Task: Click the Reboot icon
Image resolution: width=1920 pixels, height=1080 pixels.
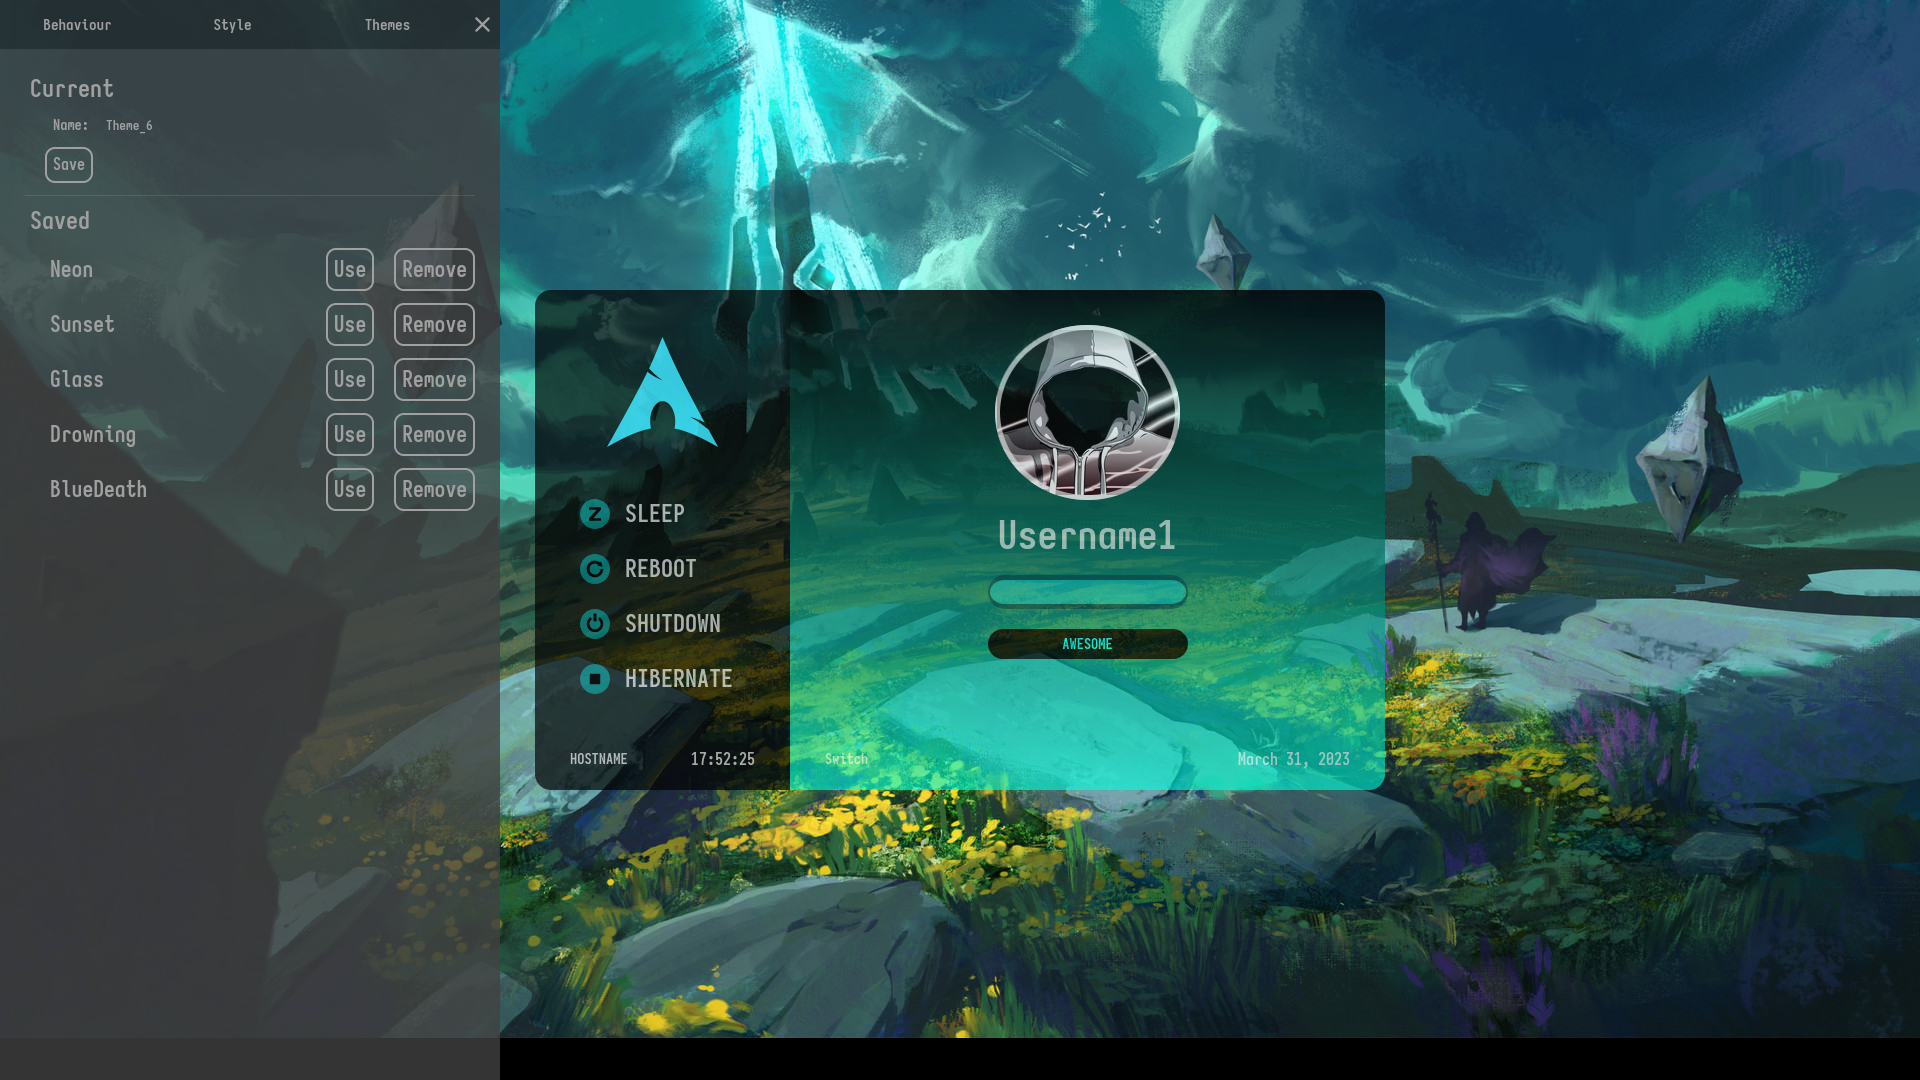Action: click(x=595, y=569)
